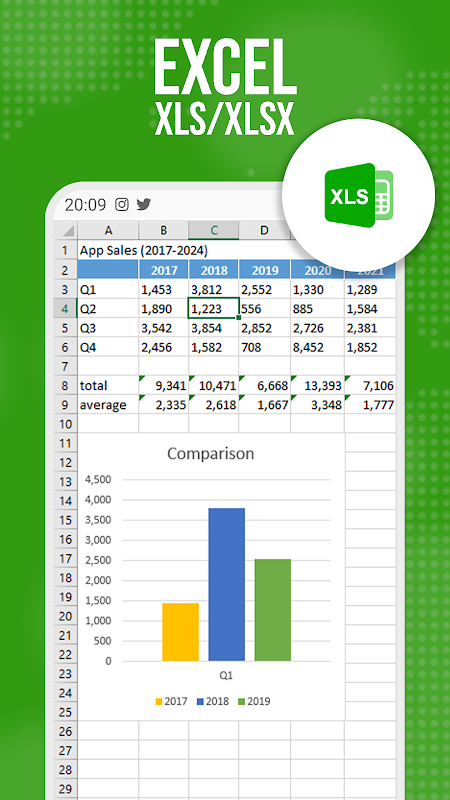Click the 2018 blue legend swatch

tap(200, 702)
